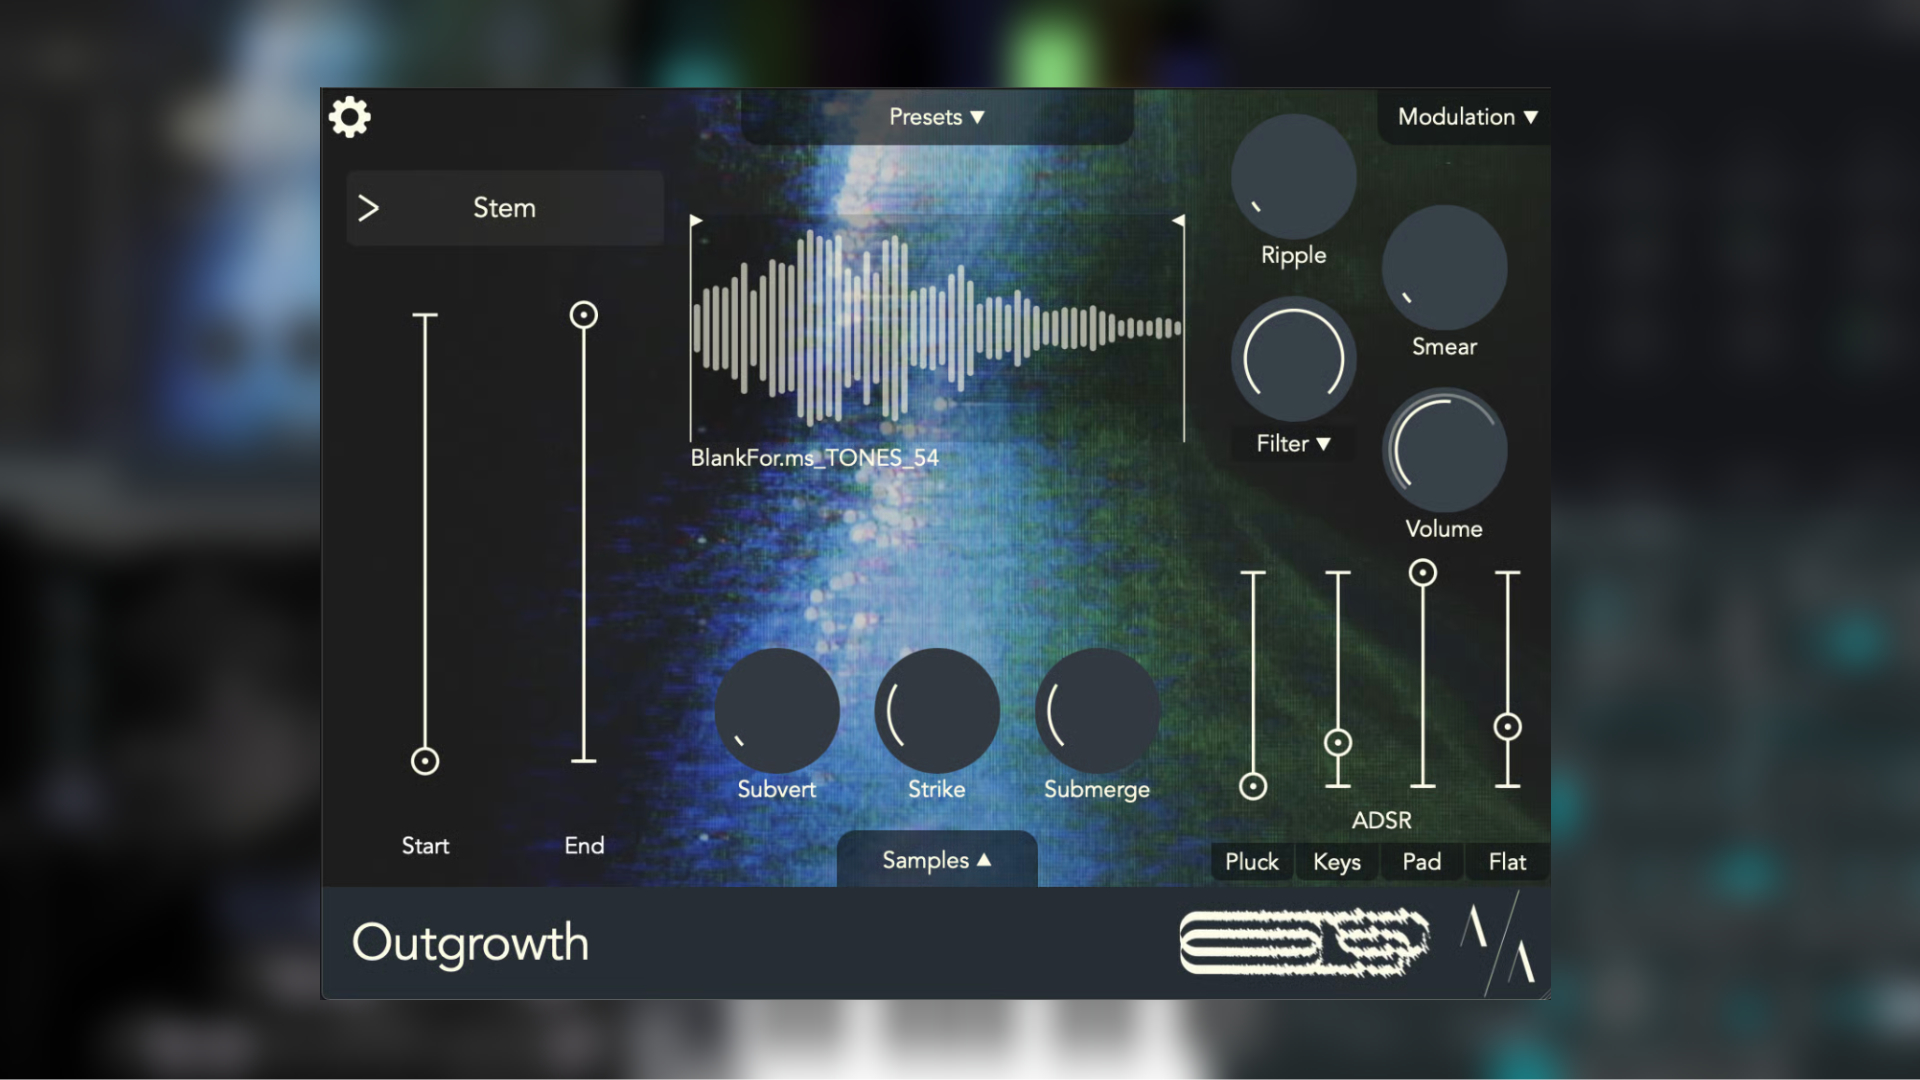
Task: Open settings with the gear icon
Action: pos(349,117)
